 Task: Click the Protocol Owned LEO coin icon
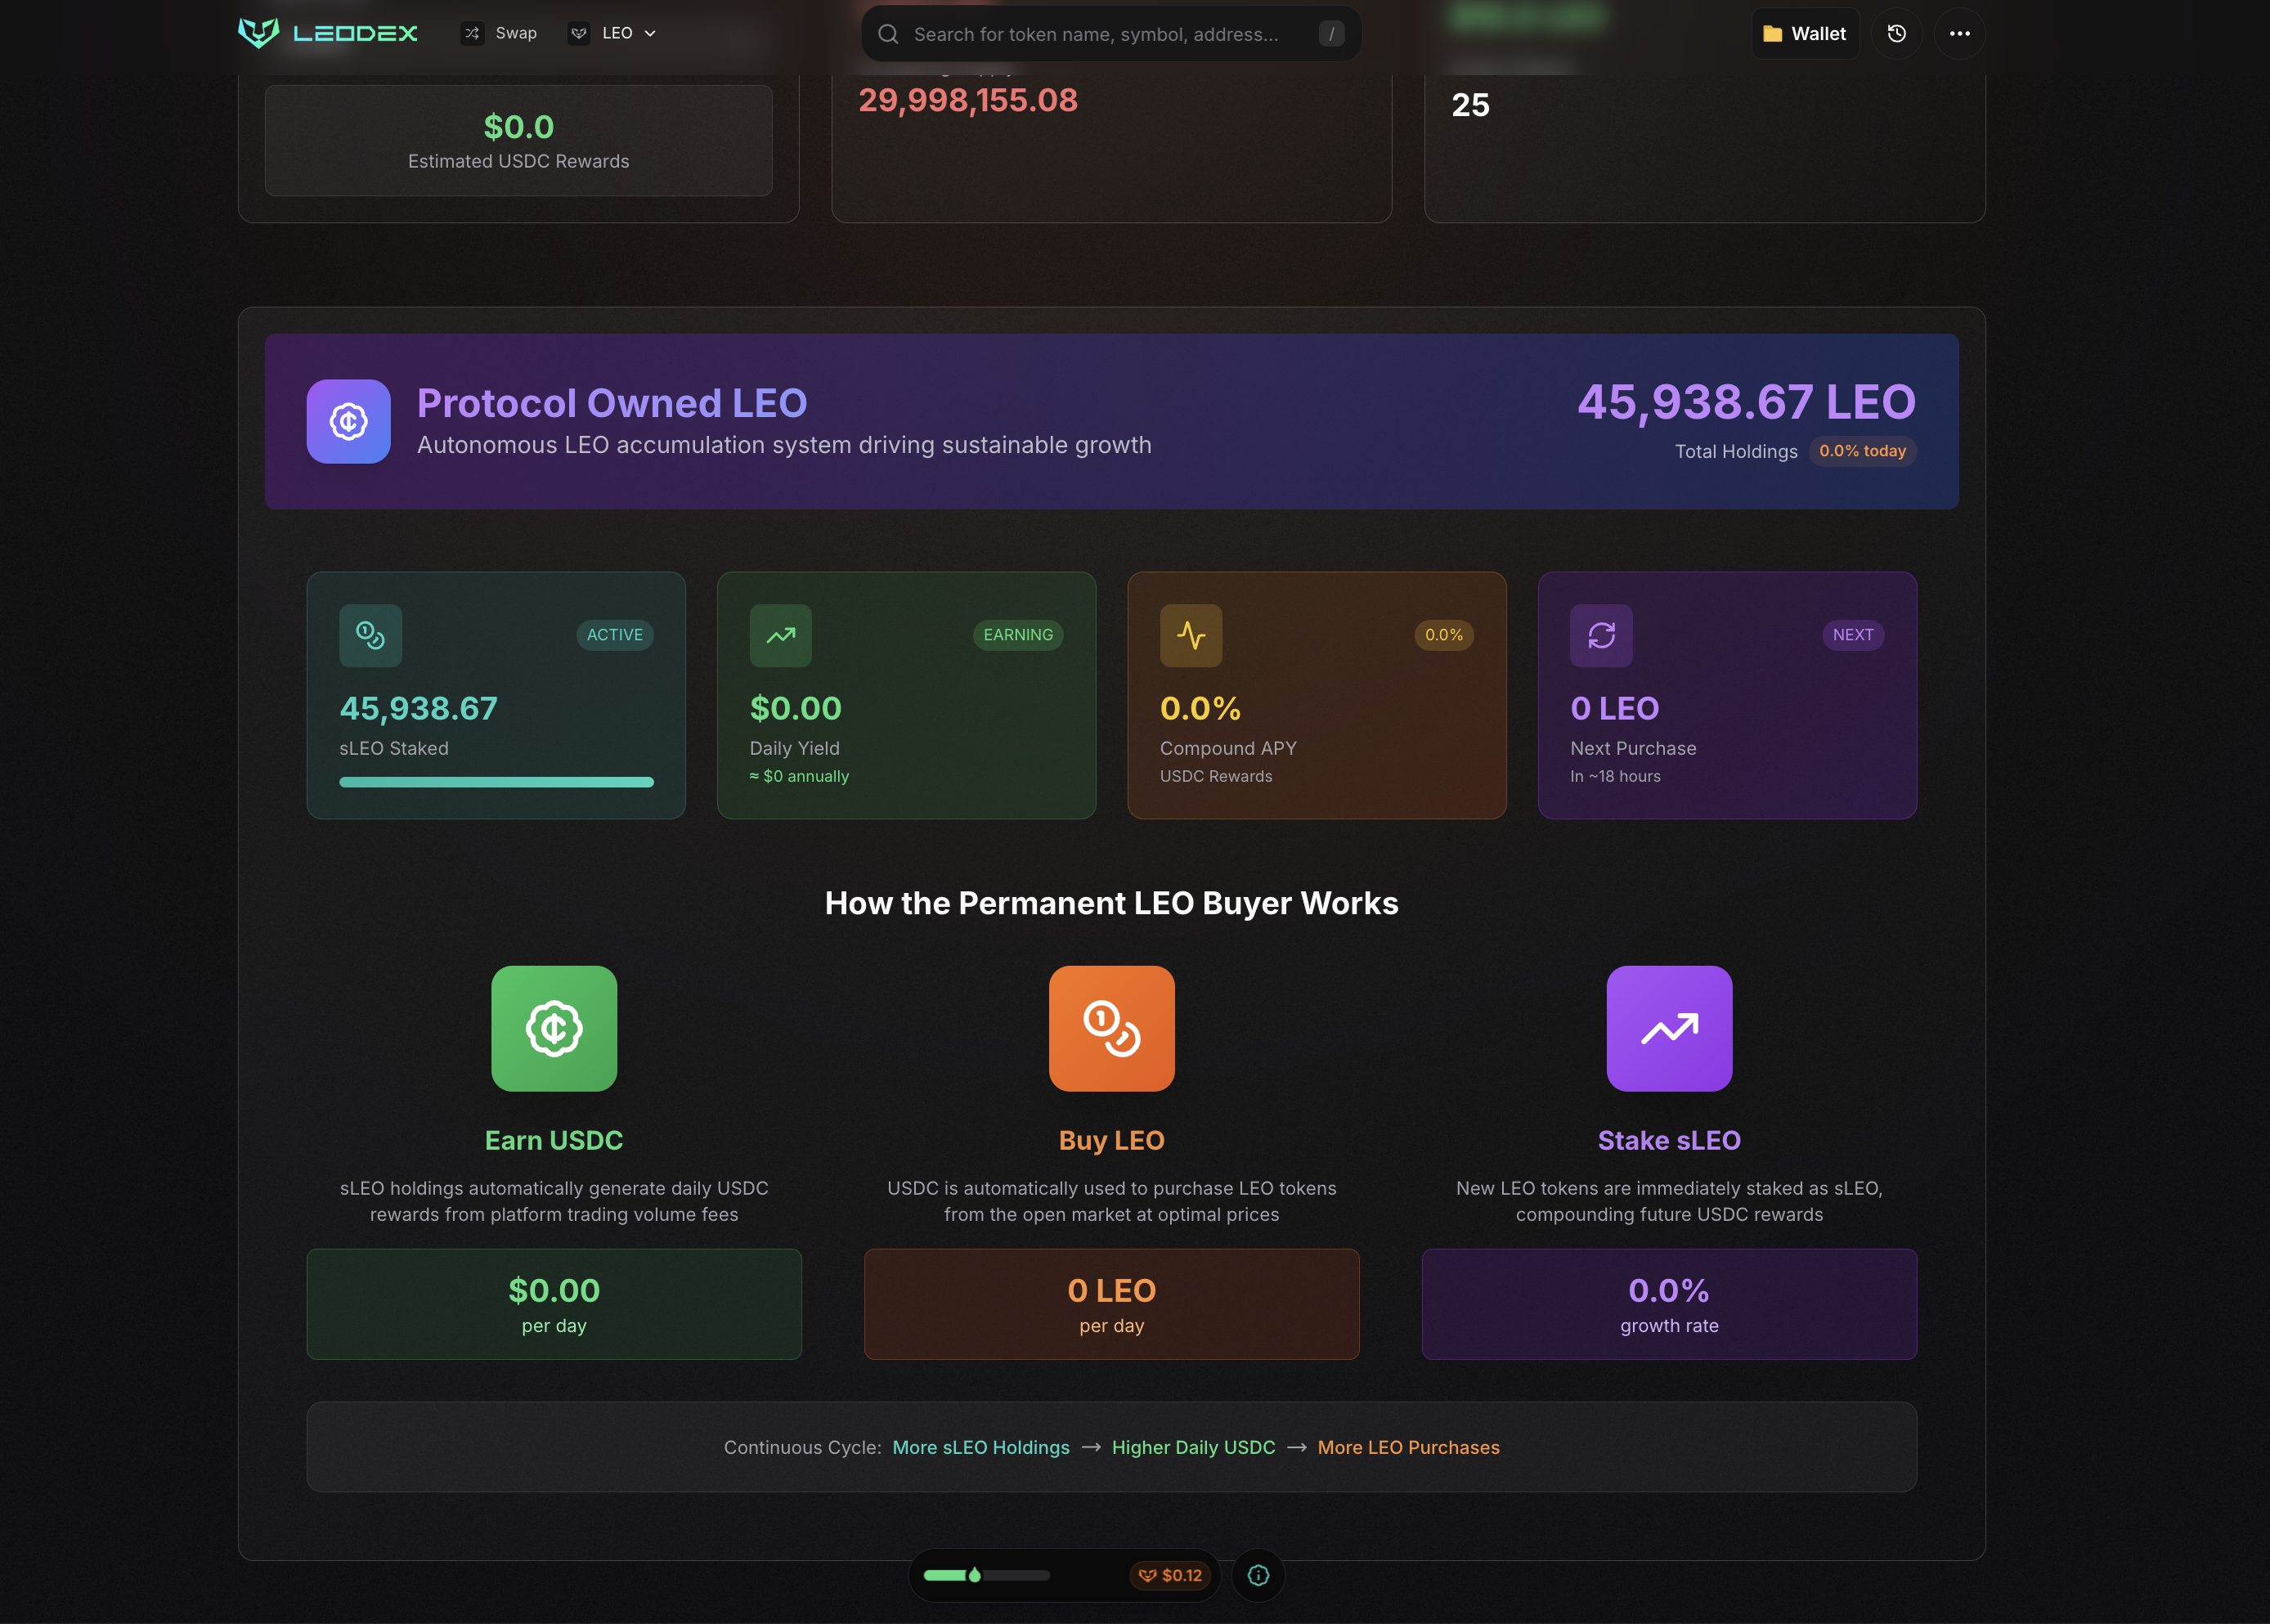pyautogui.click(x=348, y=421)
